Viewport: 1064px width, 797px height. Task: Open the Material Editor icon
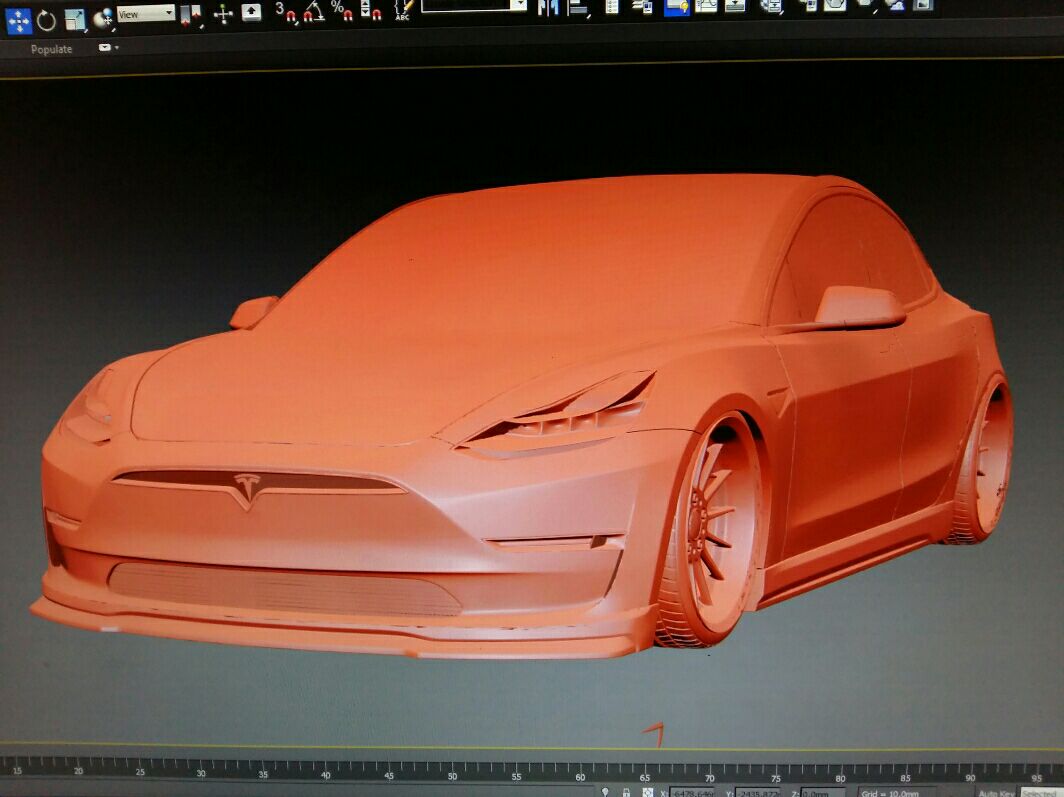[771, 6]
